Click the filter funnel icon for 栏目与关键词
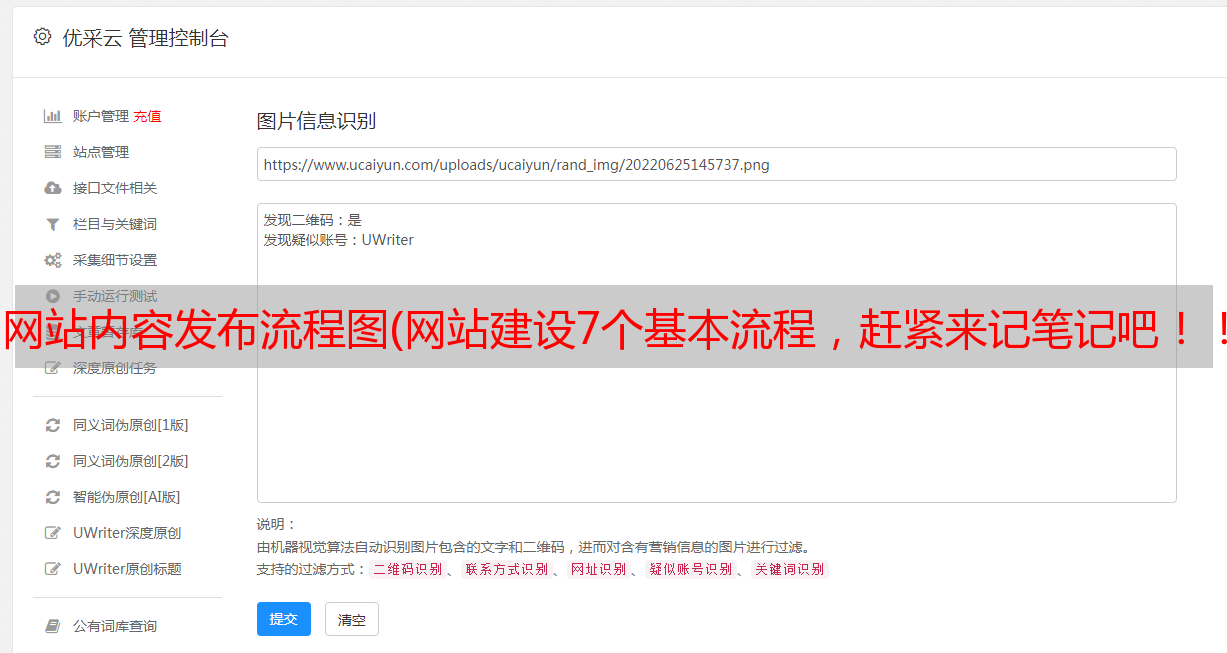The width and height of the screenshot is (1227, 653). [x=53, y=224]
